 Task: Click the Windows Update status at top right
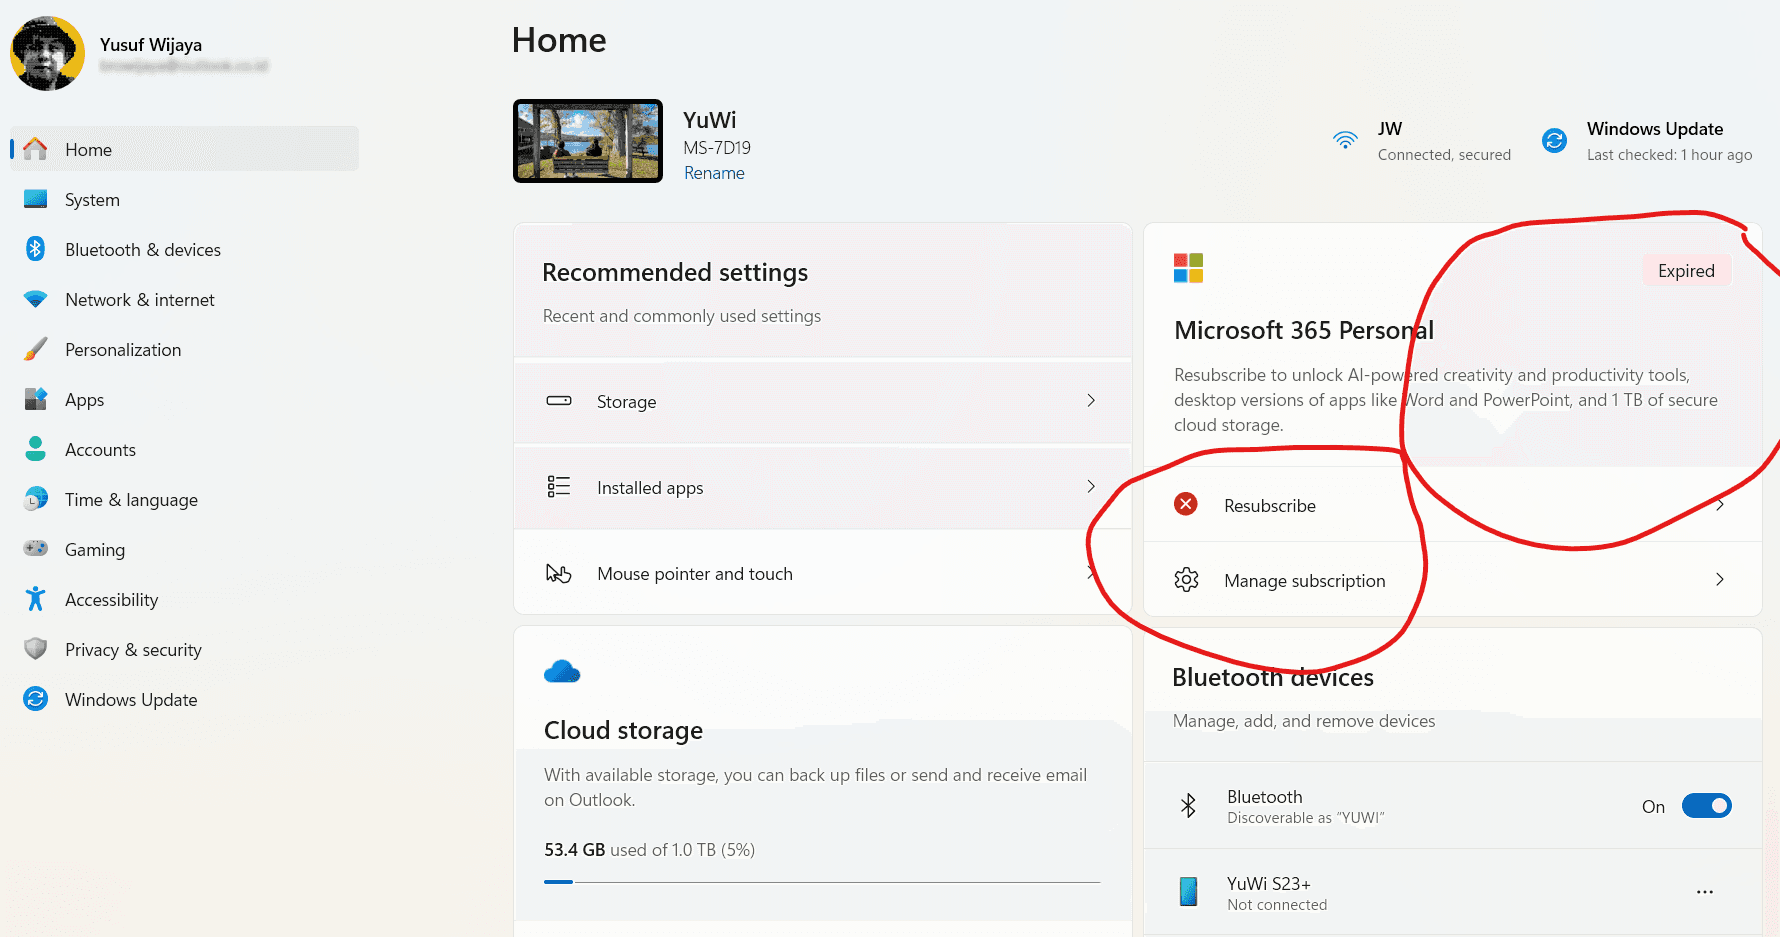coord(1647,141)
